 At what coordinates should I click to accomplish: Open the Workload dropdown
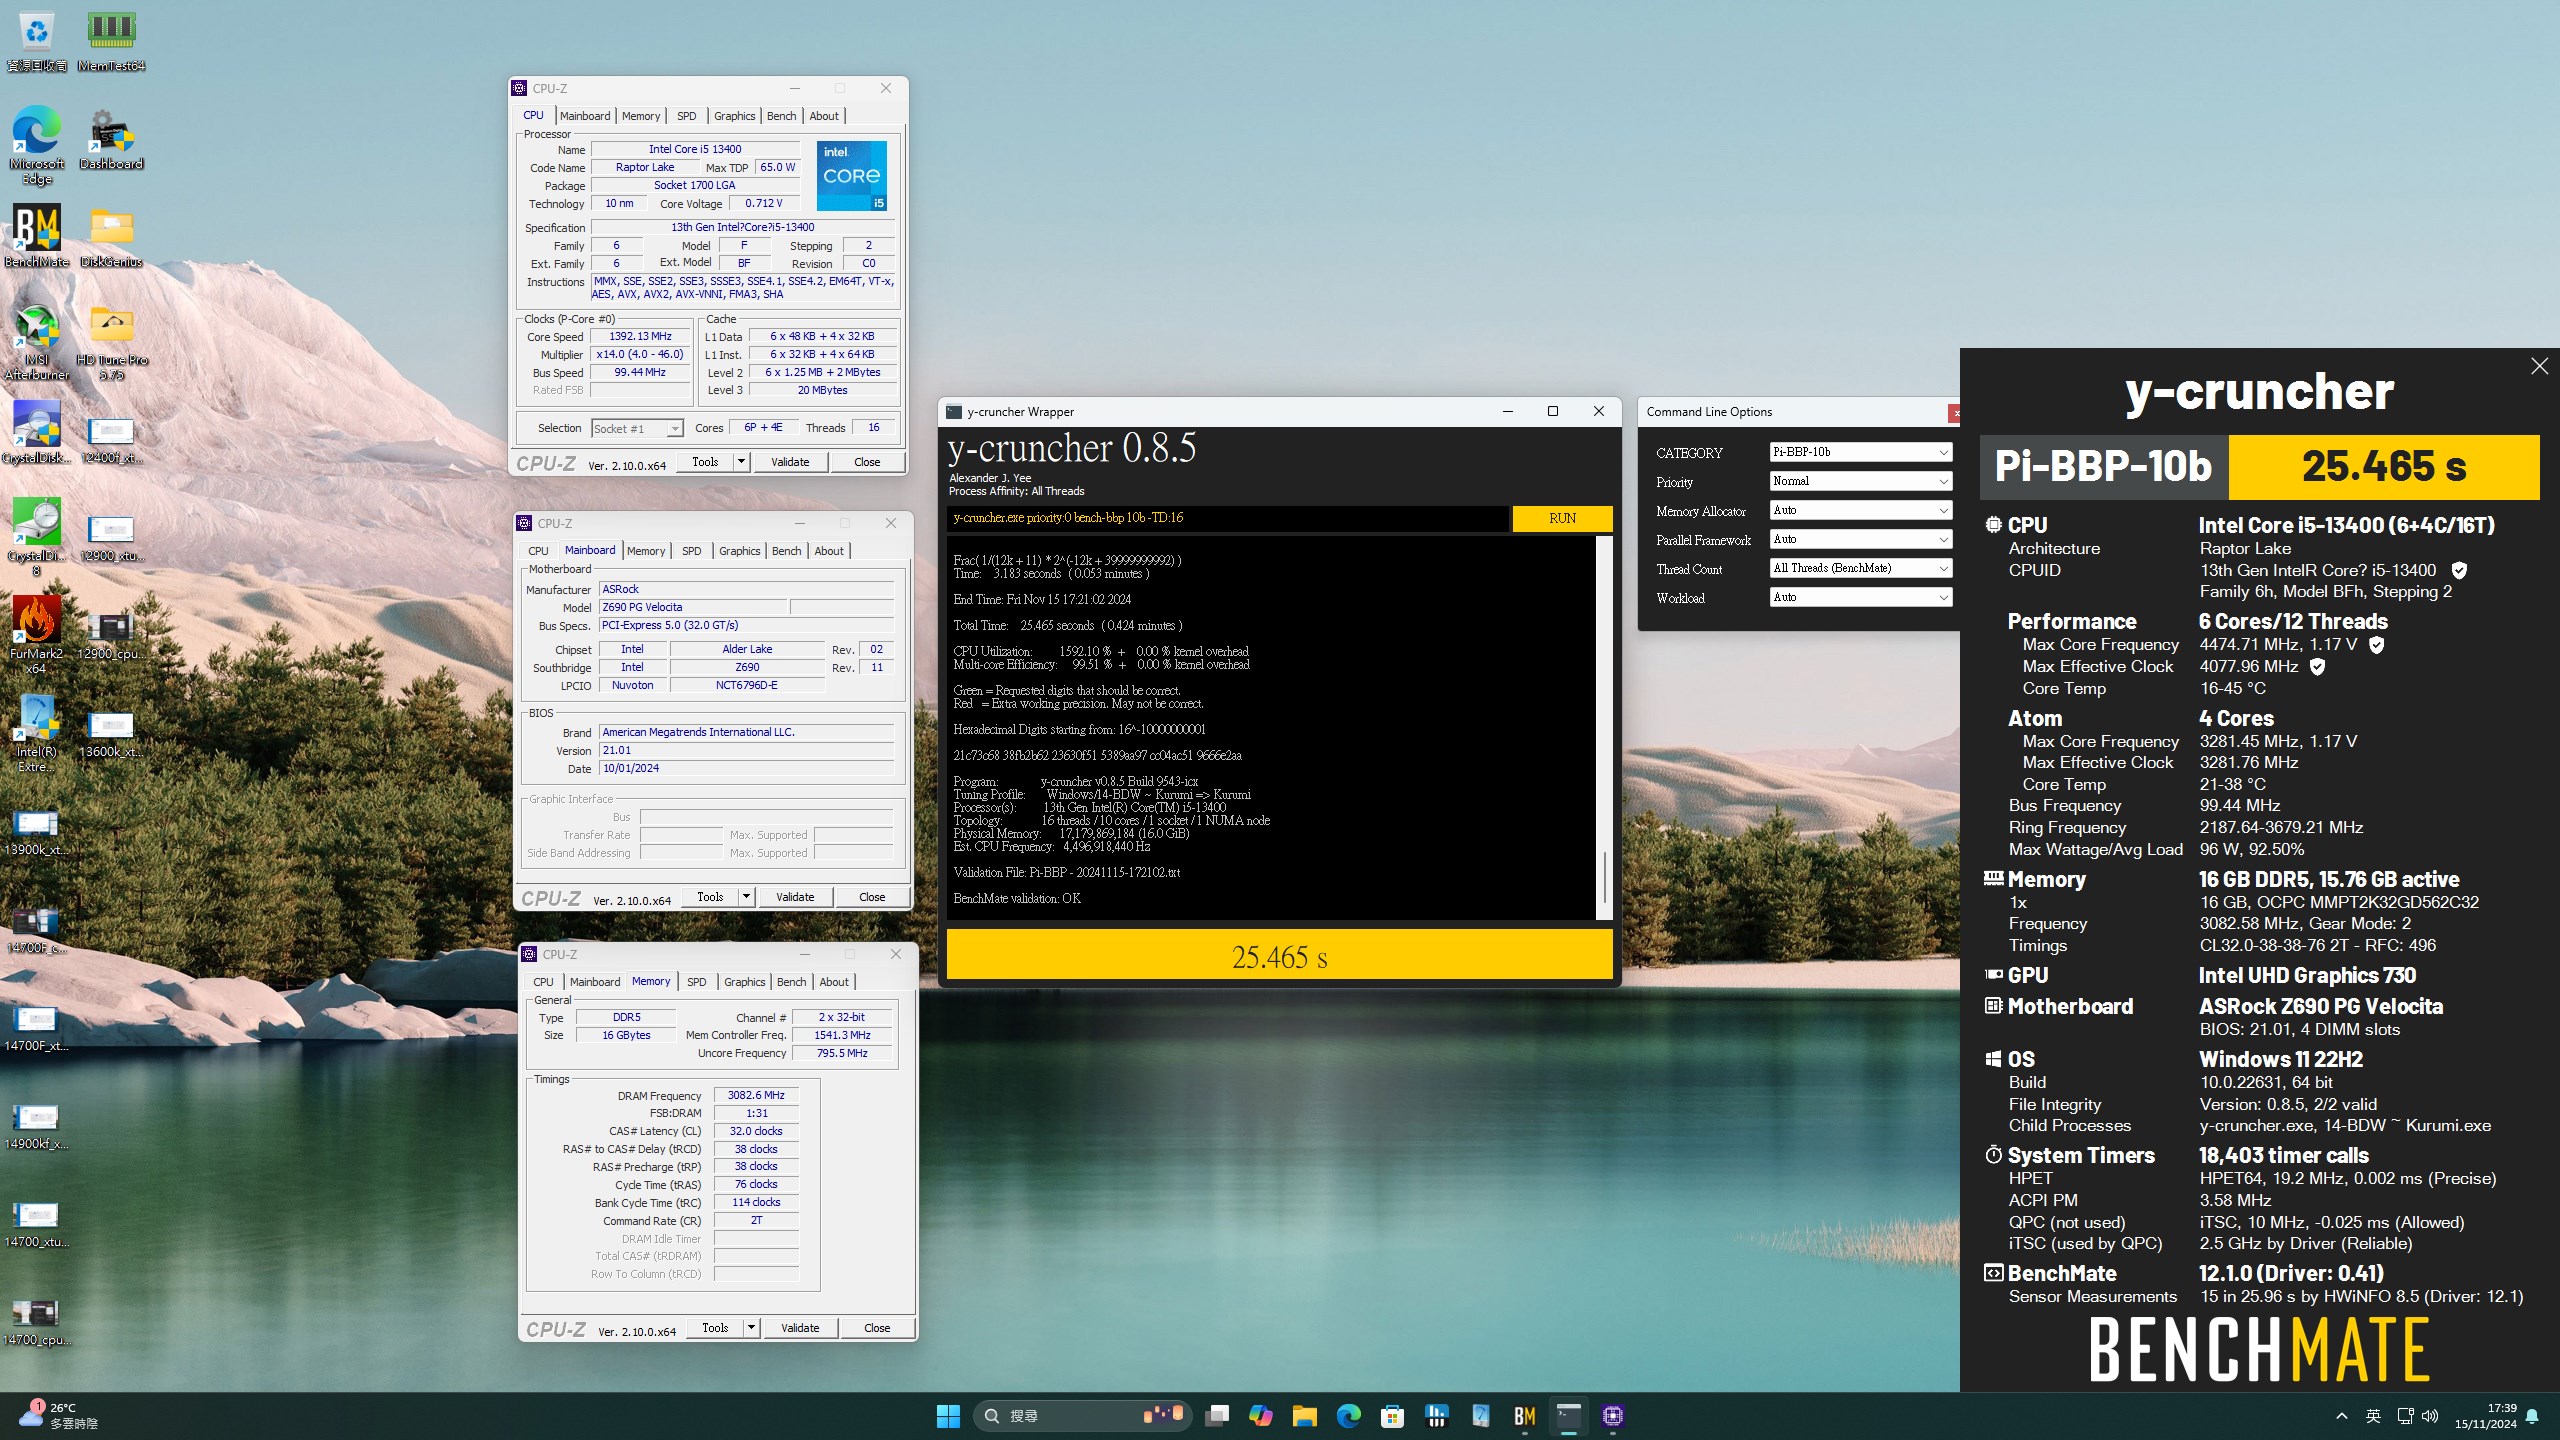click(1860, 597)
